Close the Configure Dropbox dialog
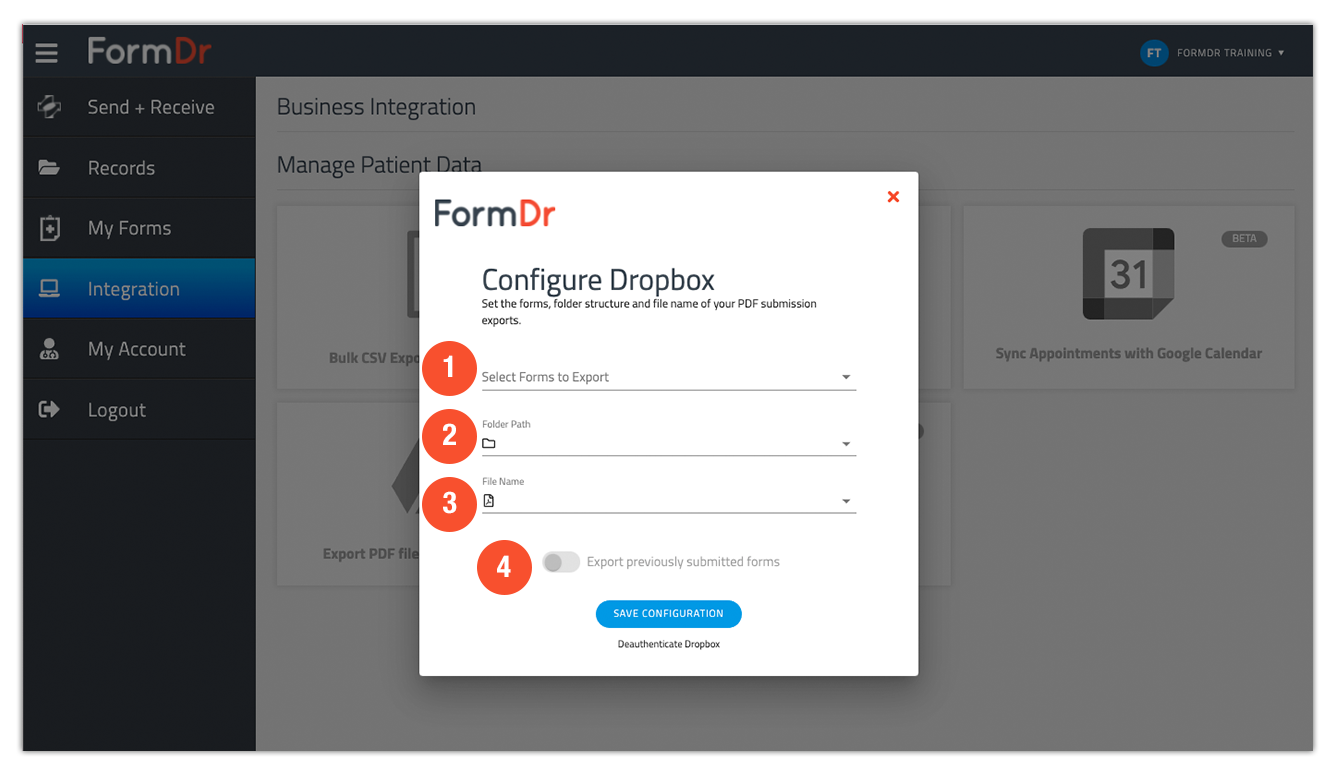 [893, 197]
